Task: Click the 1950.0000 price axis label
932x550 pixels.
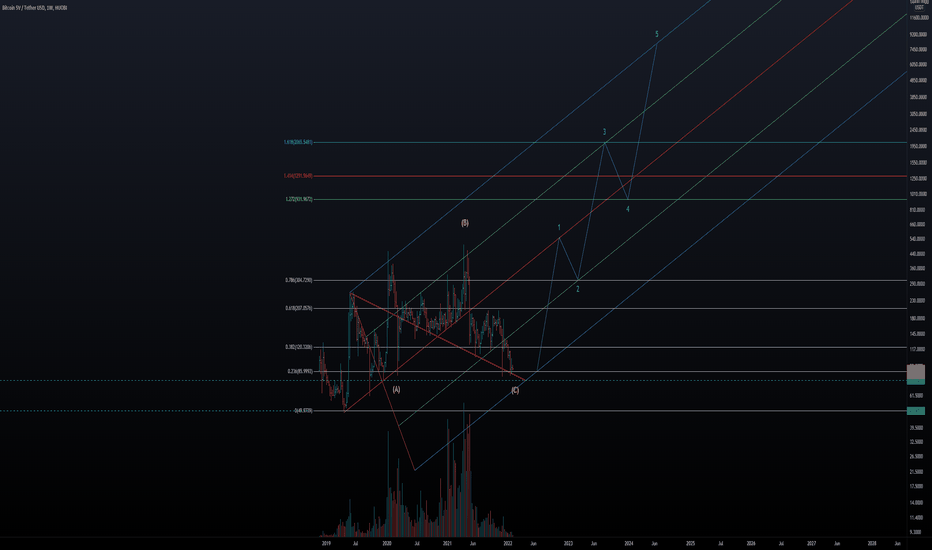Action: point(918,146)
